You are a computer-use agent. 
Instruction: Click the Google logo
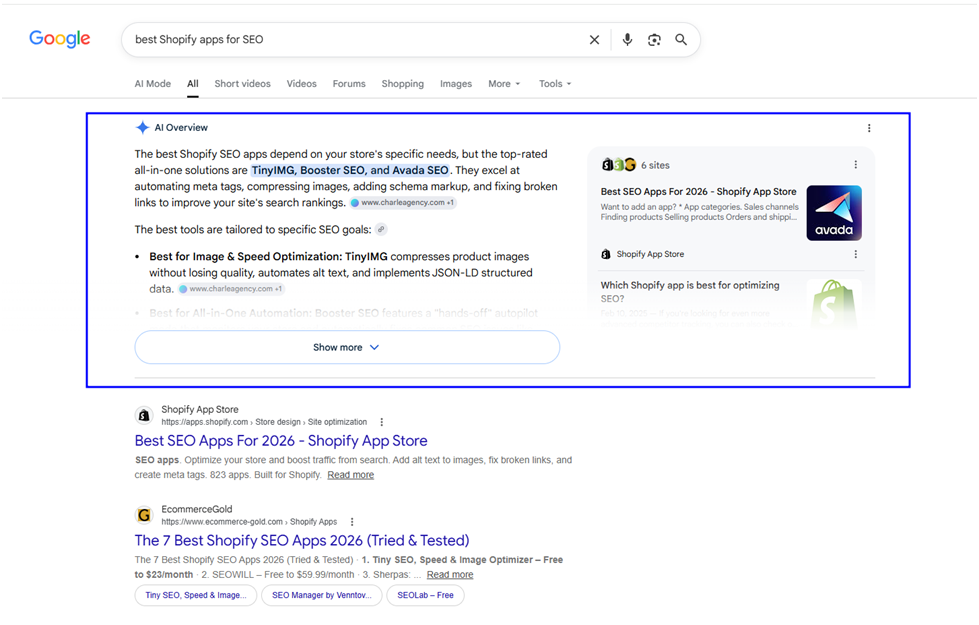(59, 39)
